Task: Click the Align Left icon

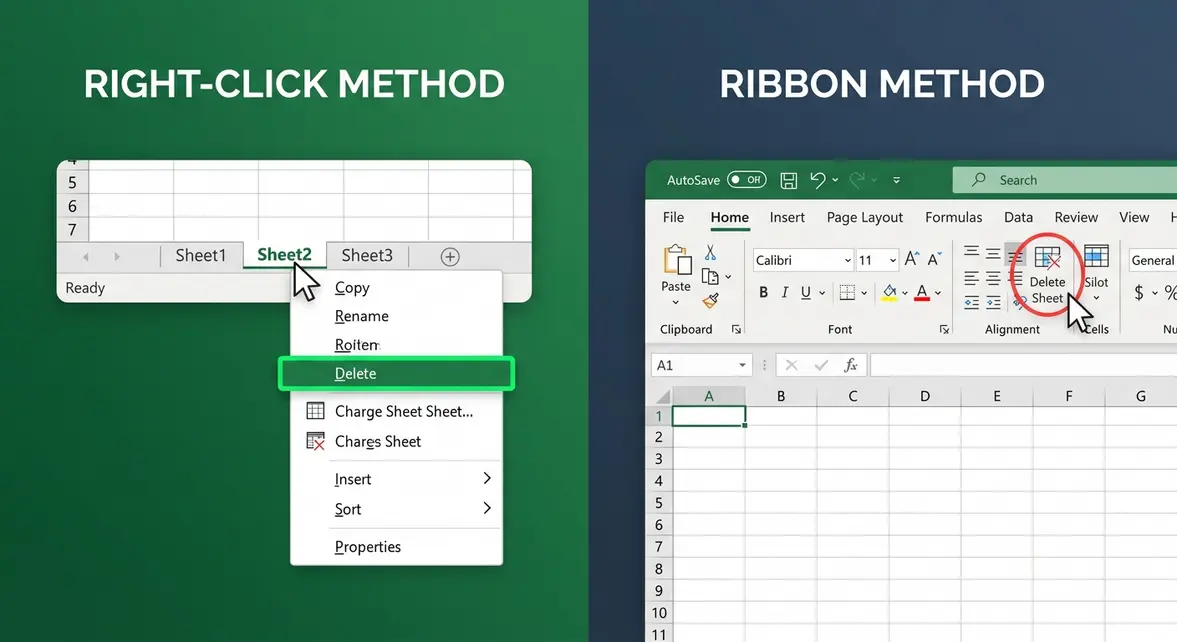Action: (971, 279)
